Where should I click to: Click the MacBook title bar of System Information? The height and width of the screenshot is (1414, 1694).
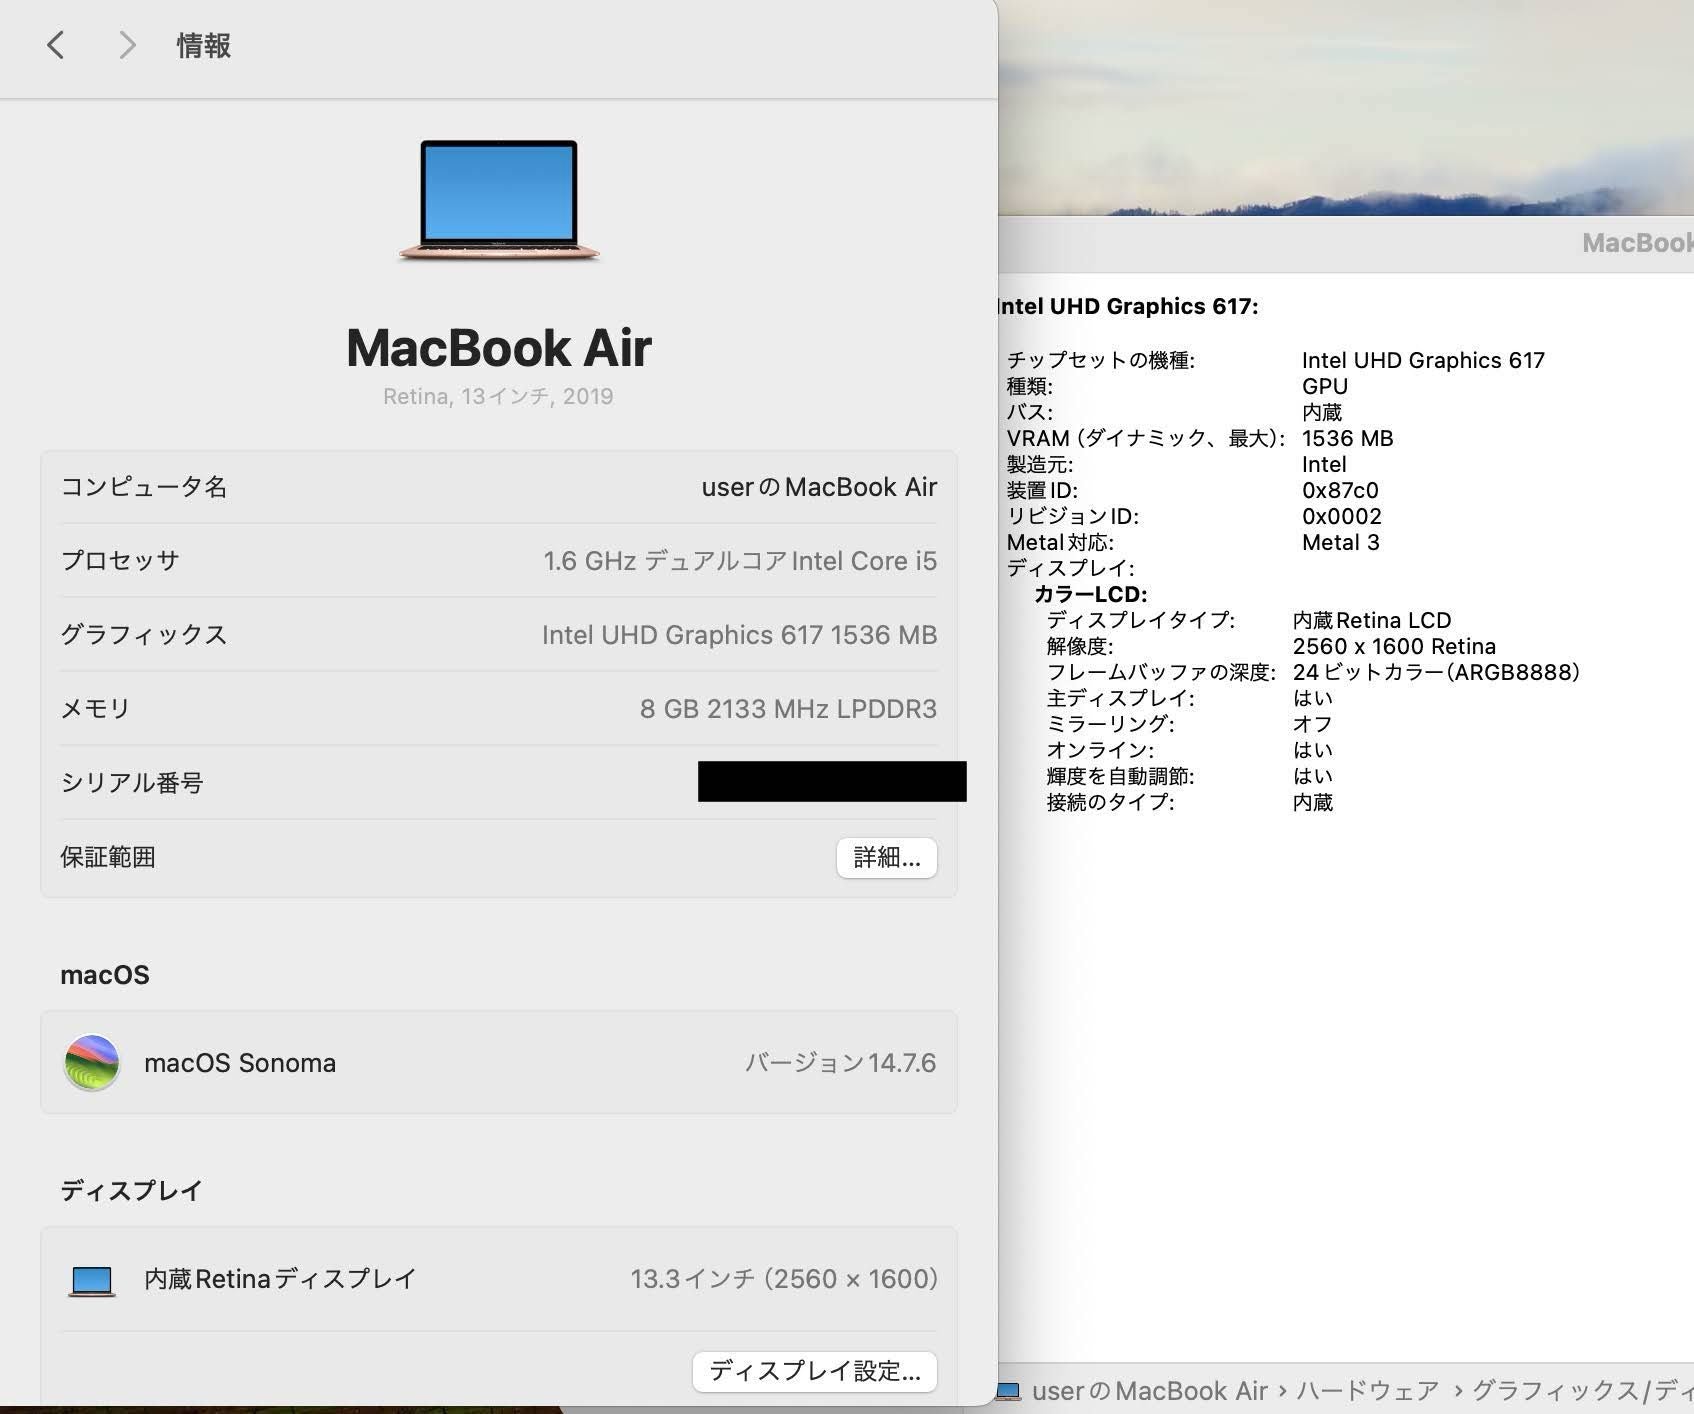click(1636, 243)
